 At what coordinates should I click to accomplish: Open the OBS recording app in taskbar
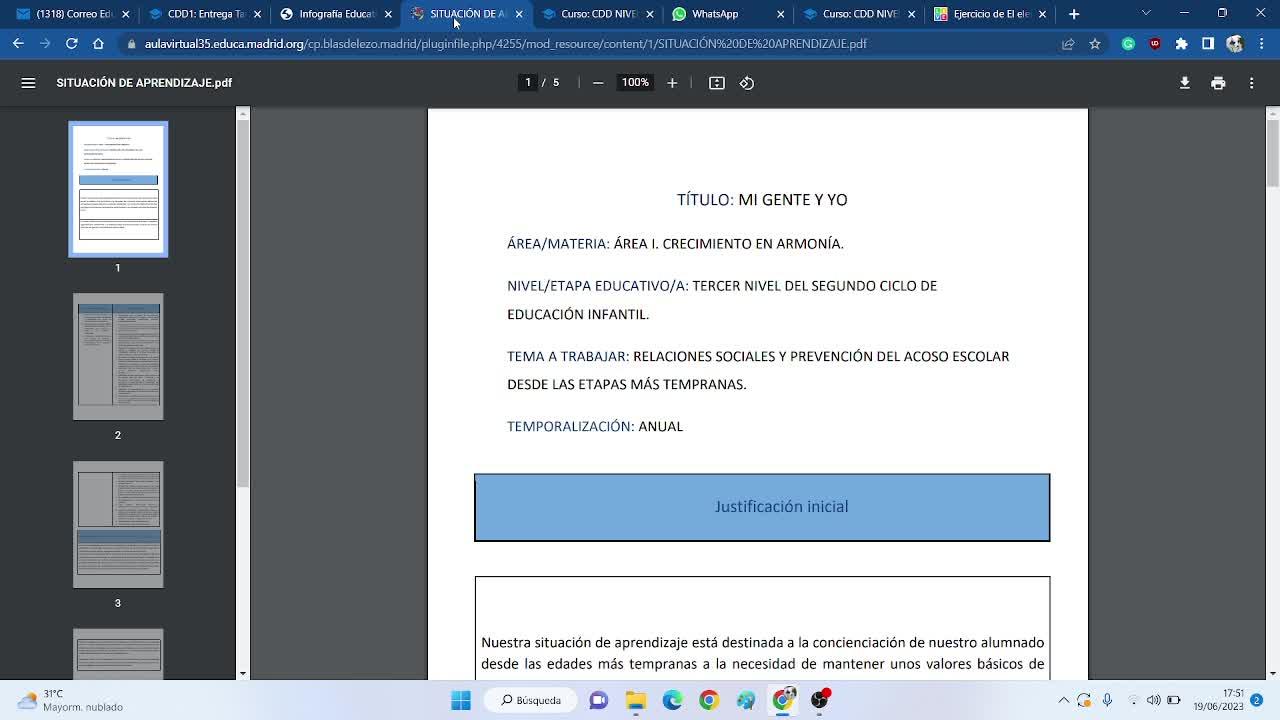click(x=819, y=700)
